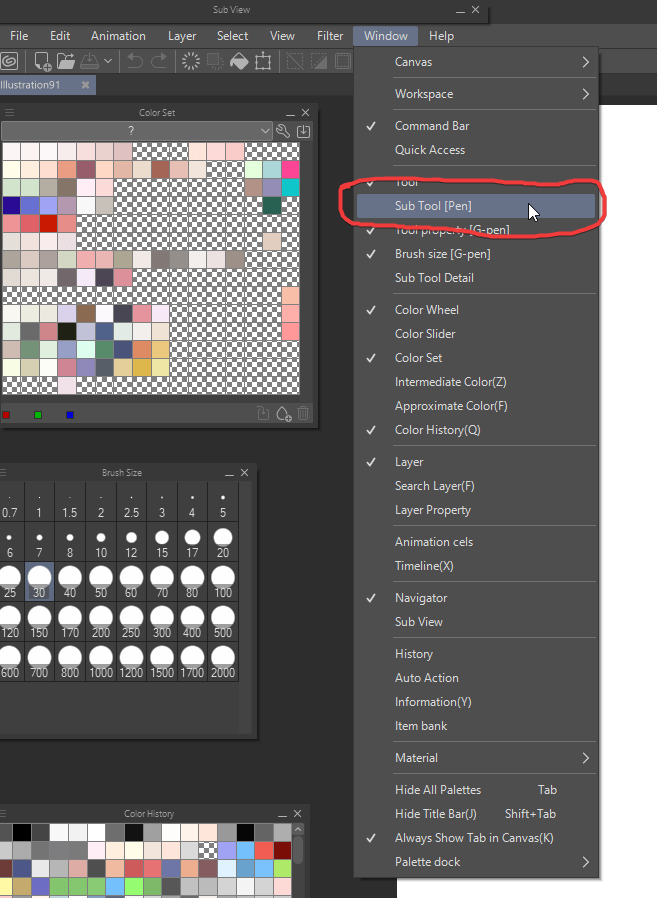This screenshot has height=898, width=657.
Task: Open Brush Size panel hamburger menu
Action: point(3,472)
